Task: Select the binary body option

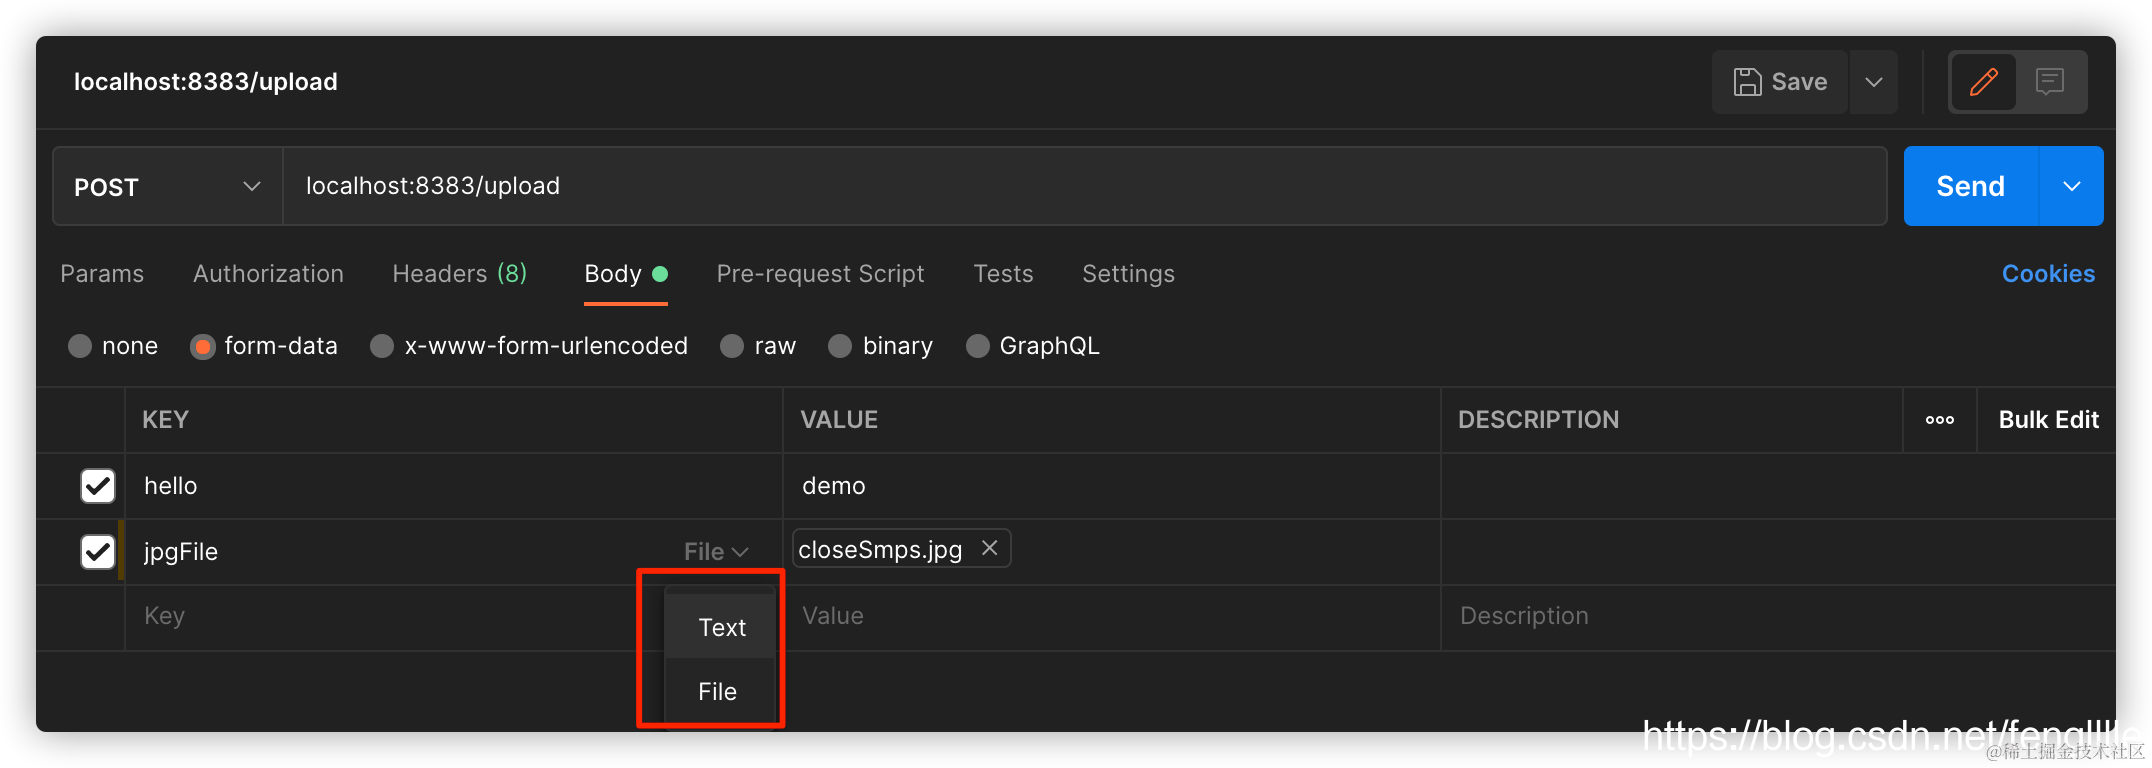Action: pyautogui.click(x=841, y=346)
